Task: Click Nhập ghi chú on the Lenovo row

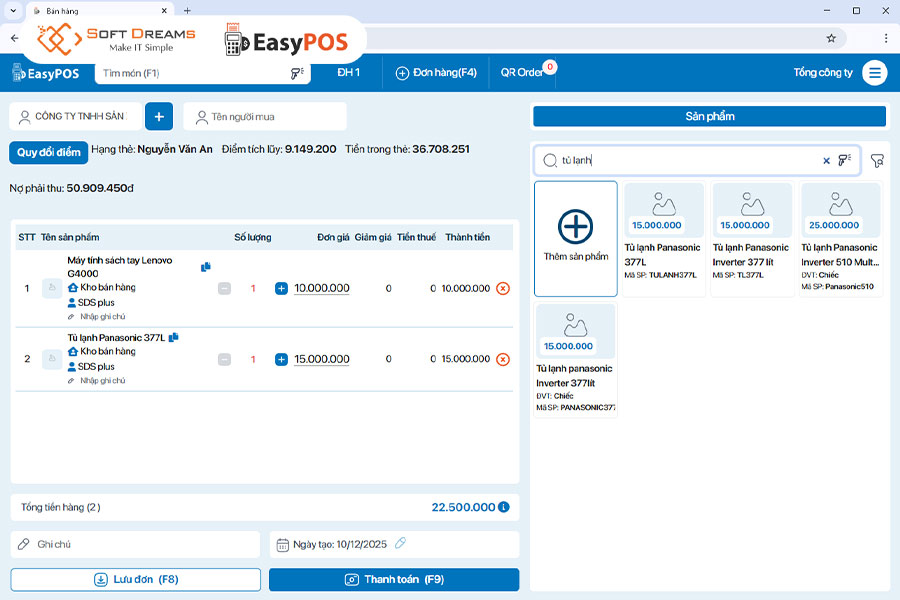Action: click(100, 317)
